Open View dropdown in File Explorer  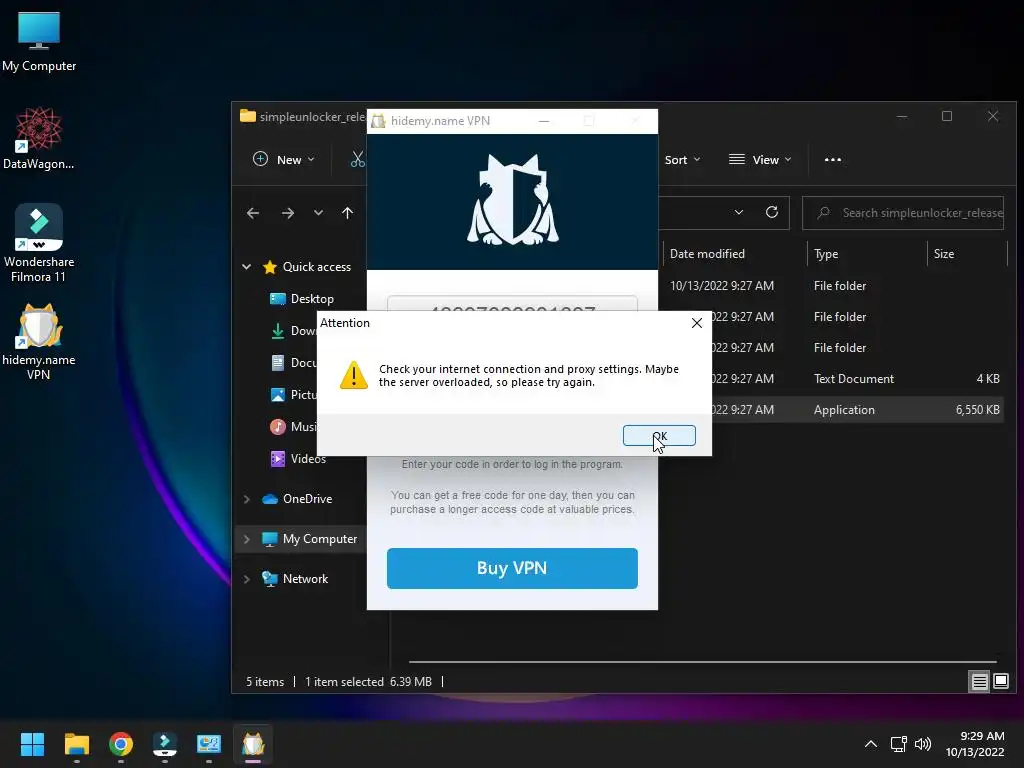coord(760,159)
